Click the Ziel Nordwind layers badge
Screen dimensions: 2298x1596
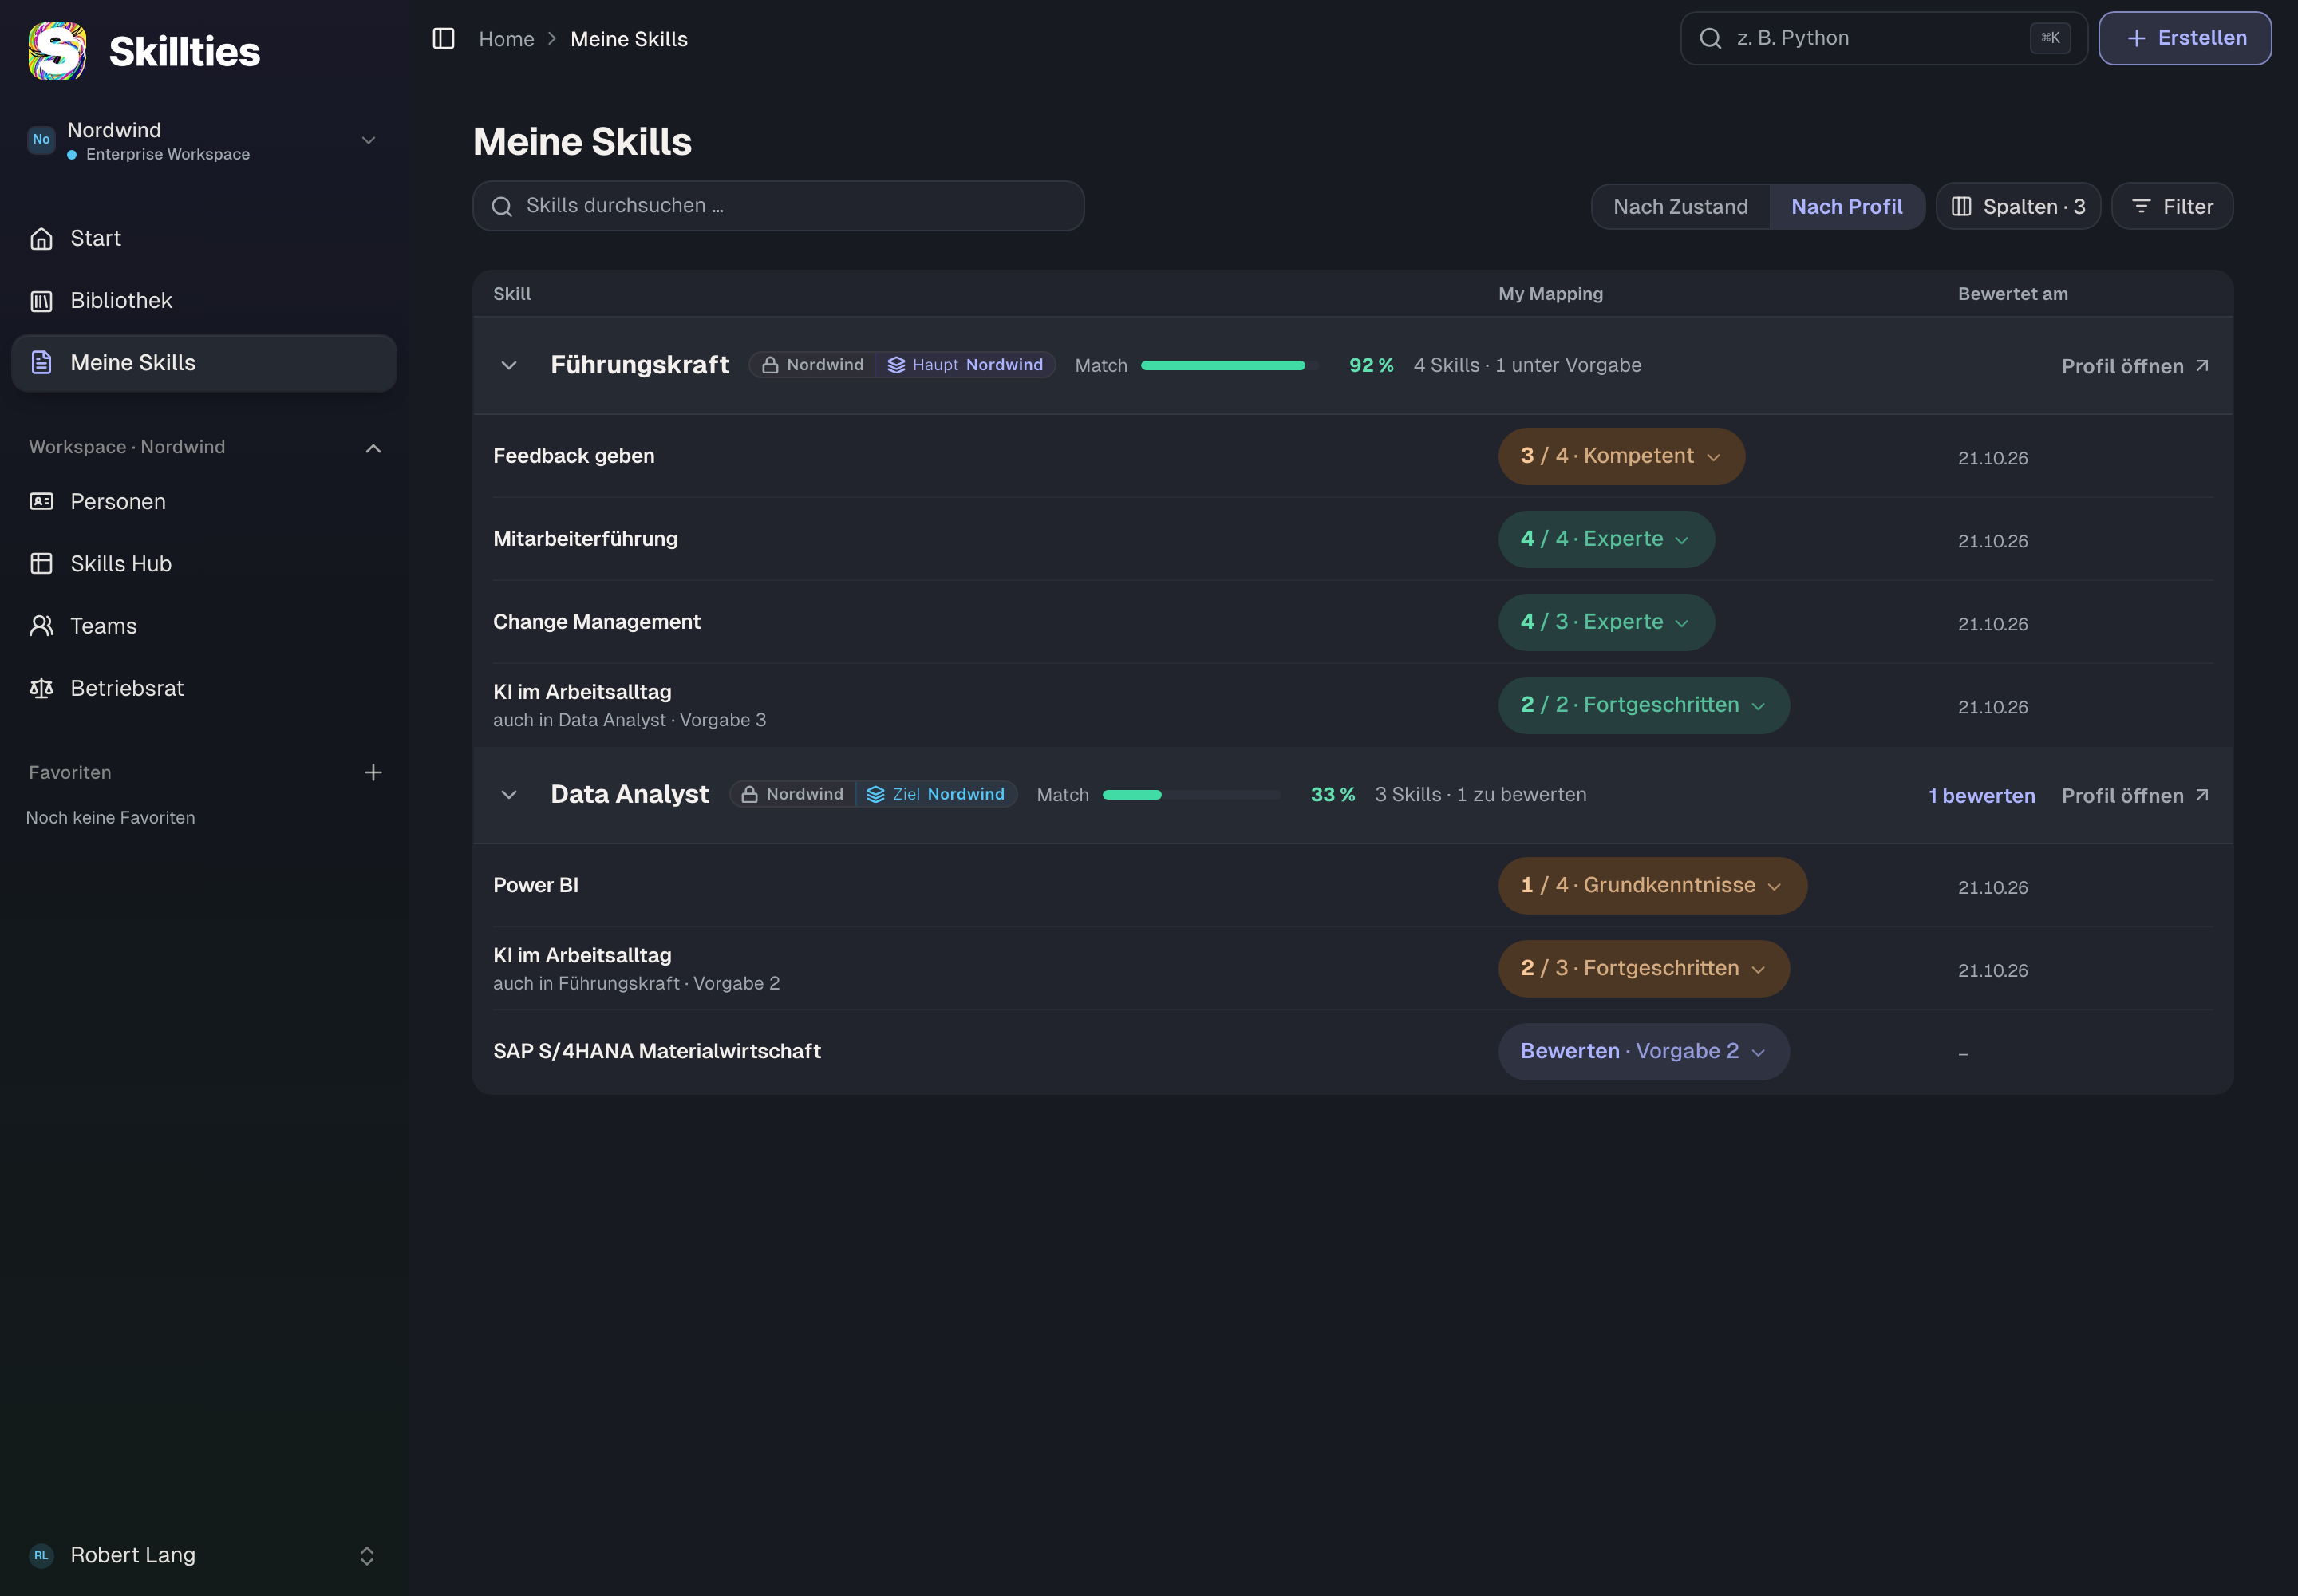pyautogui.click(x=937, y=794)
